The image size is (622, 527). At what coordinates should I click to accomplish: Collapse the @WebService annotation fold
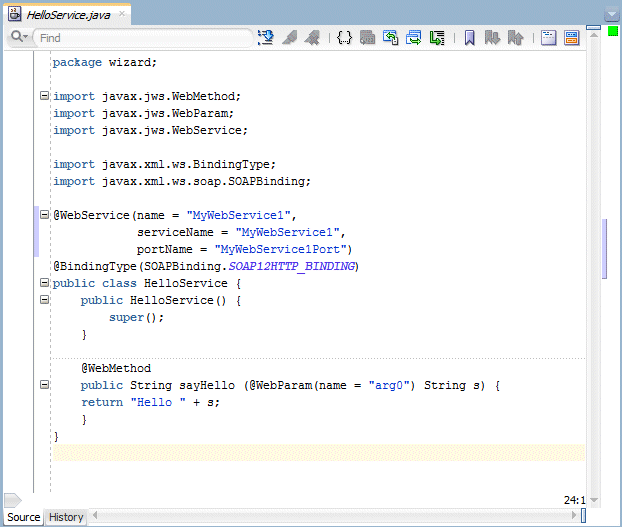pyautogui.click(x=44, y=215)
